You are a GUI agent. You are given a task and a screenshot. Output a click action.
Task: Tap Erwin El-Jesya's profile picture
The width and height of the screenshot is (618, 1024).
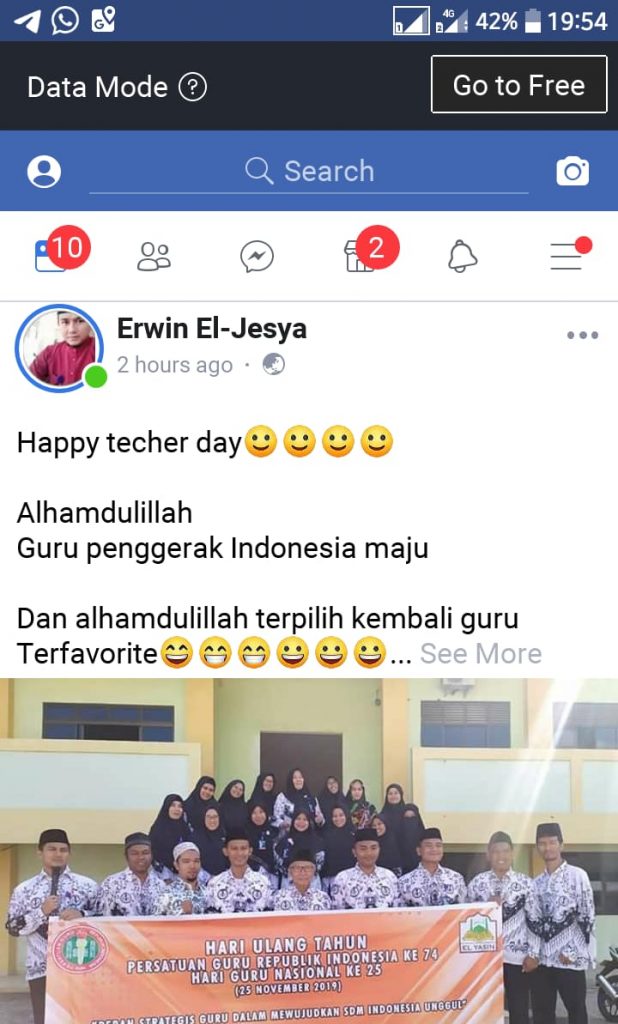59,347
